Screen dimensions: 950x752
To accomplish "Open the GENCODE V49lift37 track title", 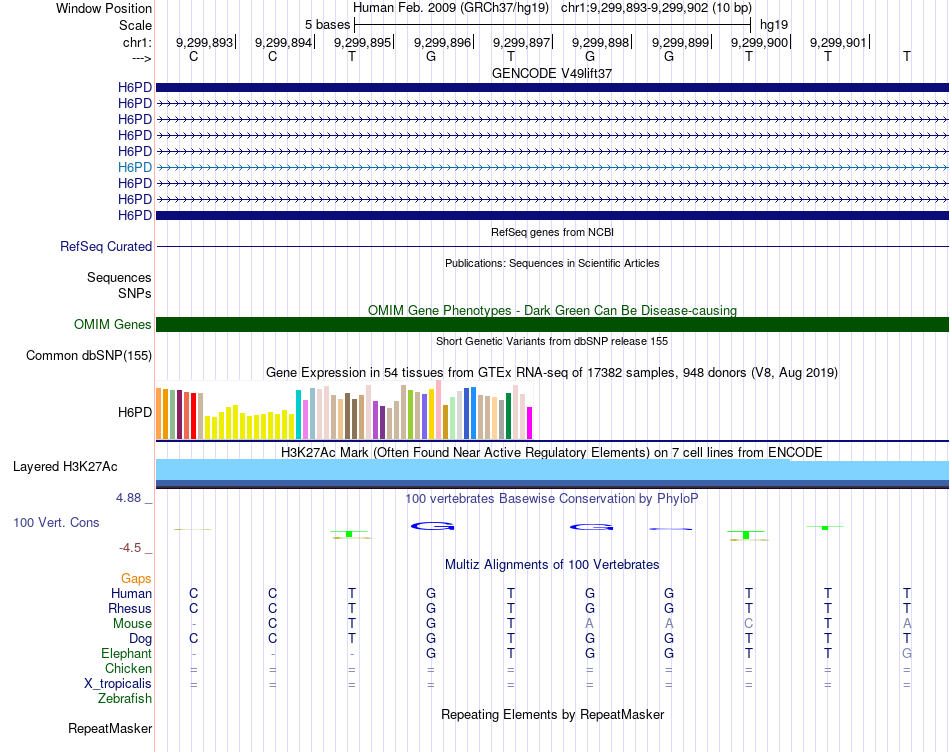I will pos(552,73).
